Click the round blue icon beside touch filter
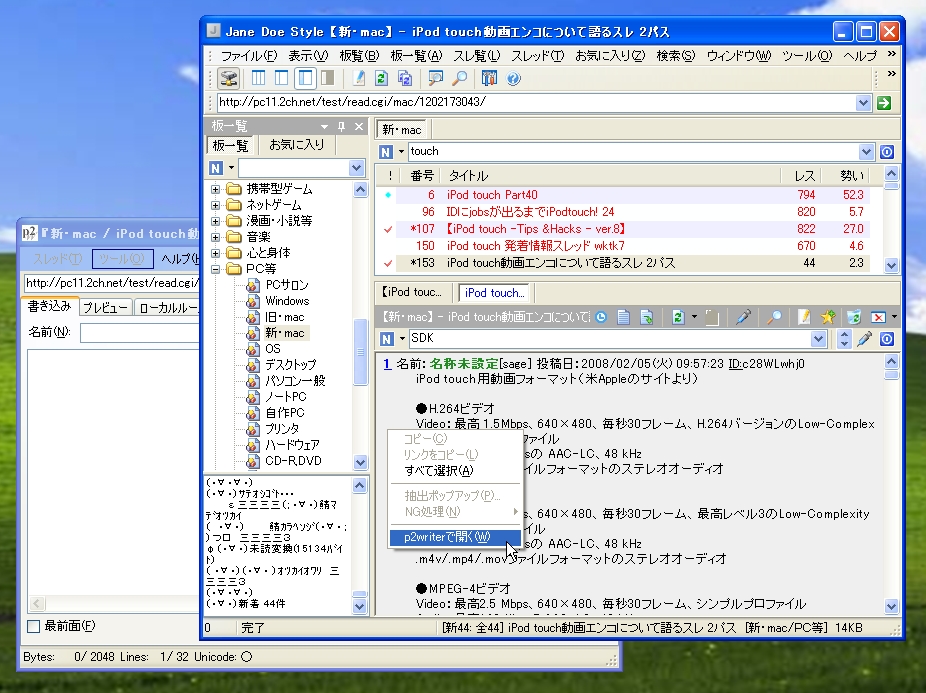Image resolution: width=926 pixels, height=693 pixels. [x=886, y=152]
